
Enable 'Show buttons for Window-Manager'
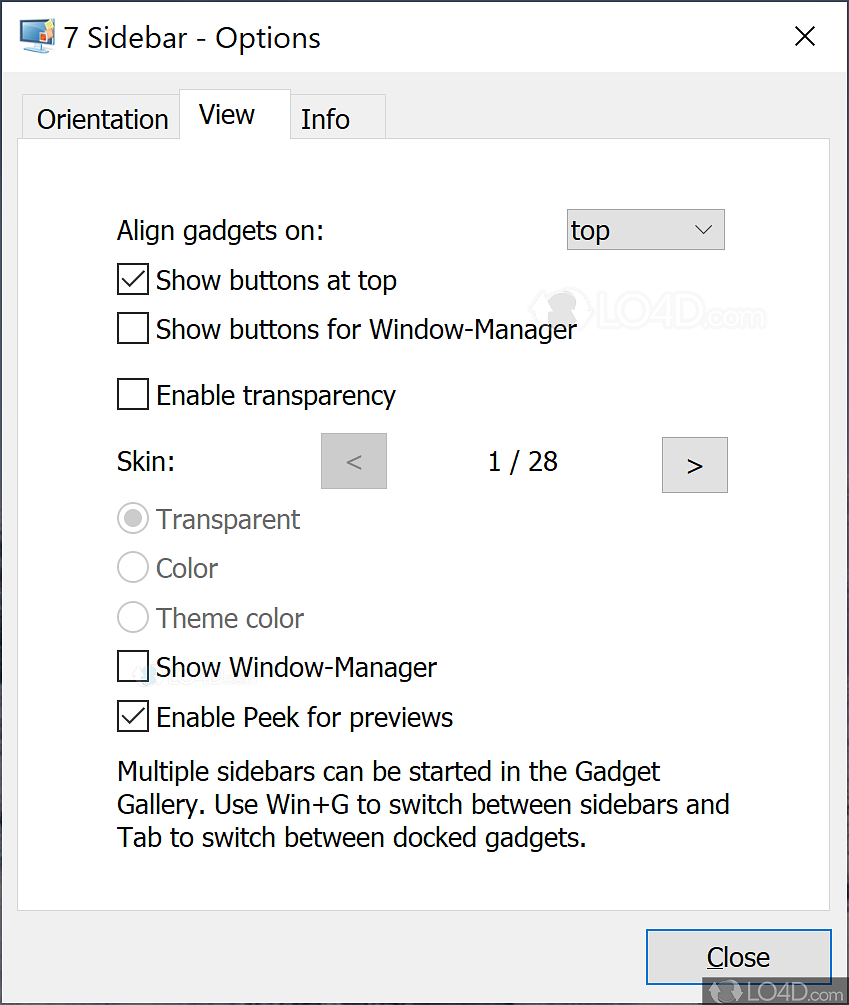tap(132, 328)
